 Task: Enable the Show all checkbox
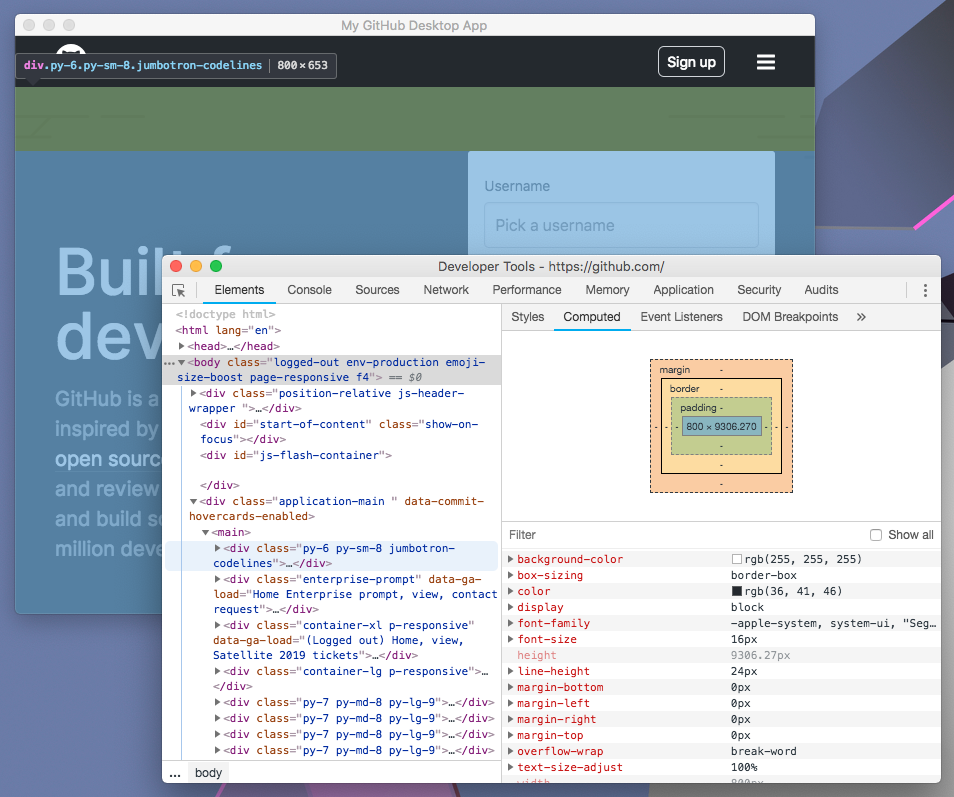click(x=876, y=534)
